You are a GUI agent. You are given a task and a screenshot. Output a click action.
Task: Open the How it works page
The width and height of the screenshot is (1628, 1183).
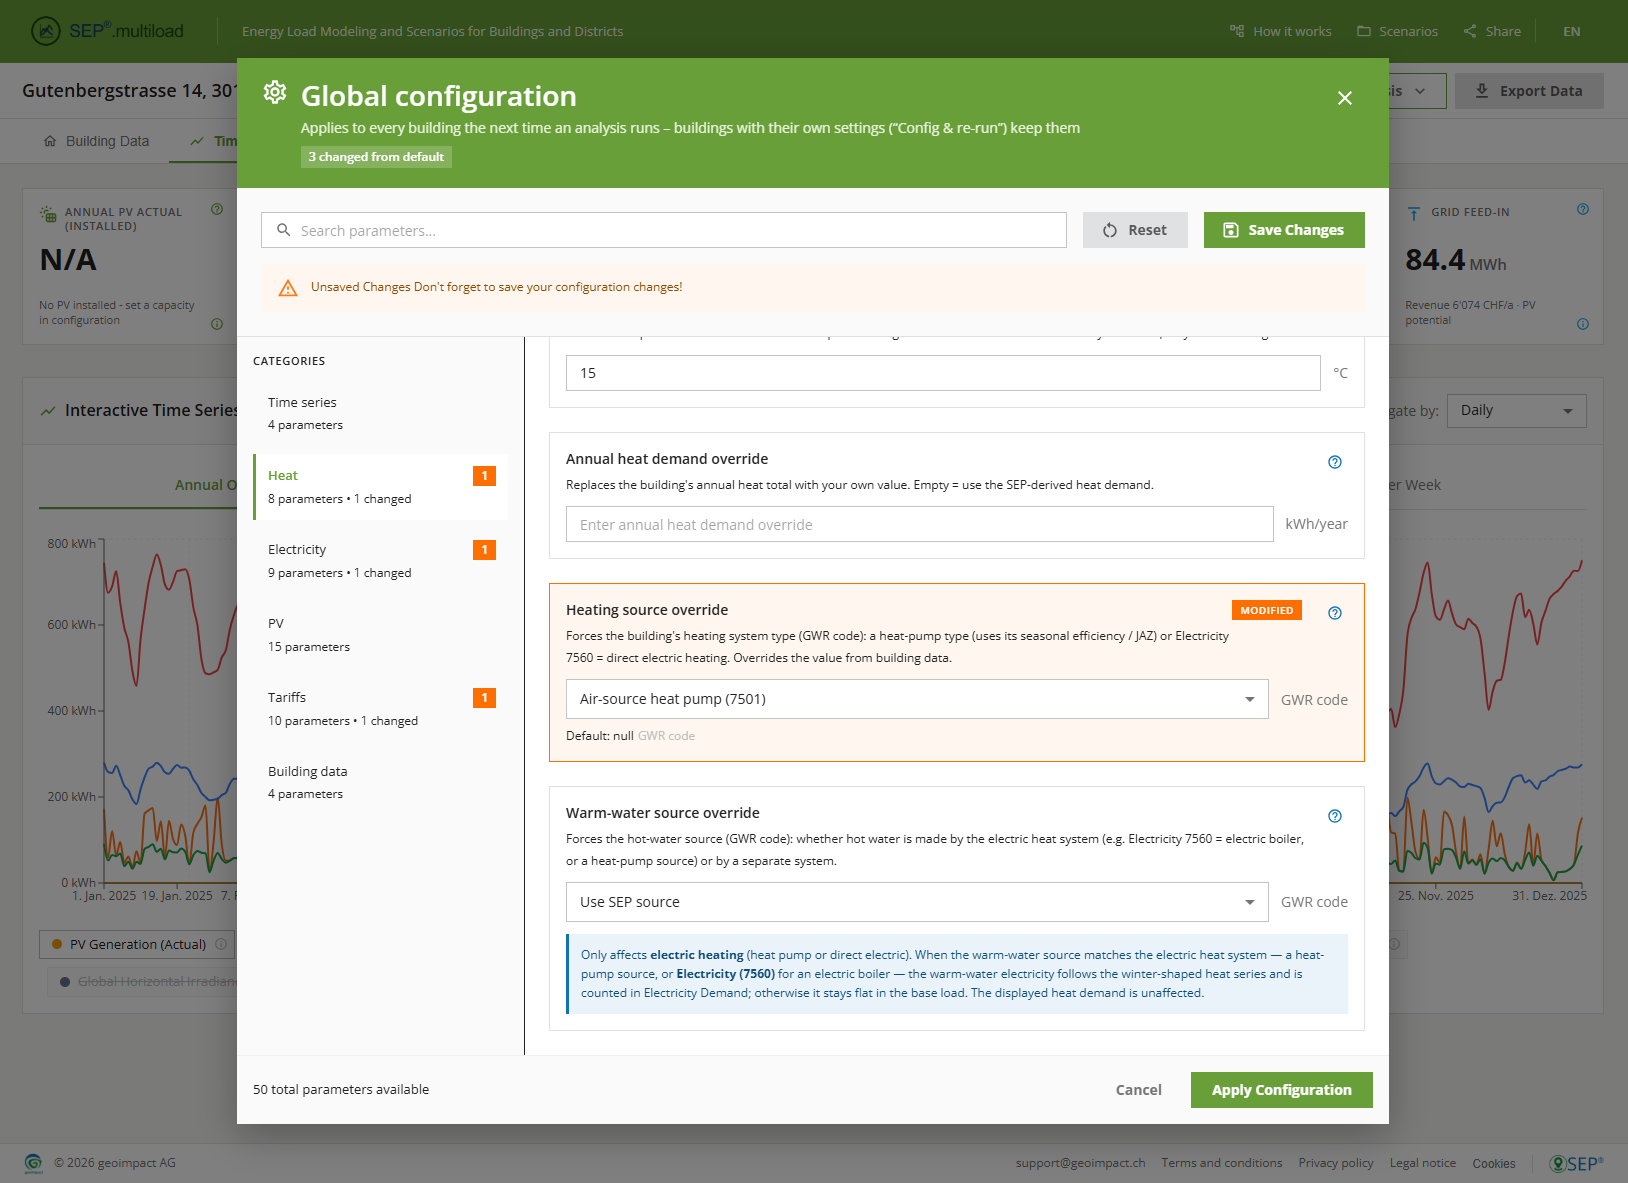click(x=1281, y=31)
